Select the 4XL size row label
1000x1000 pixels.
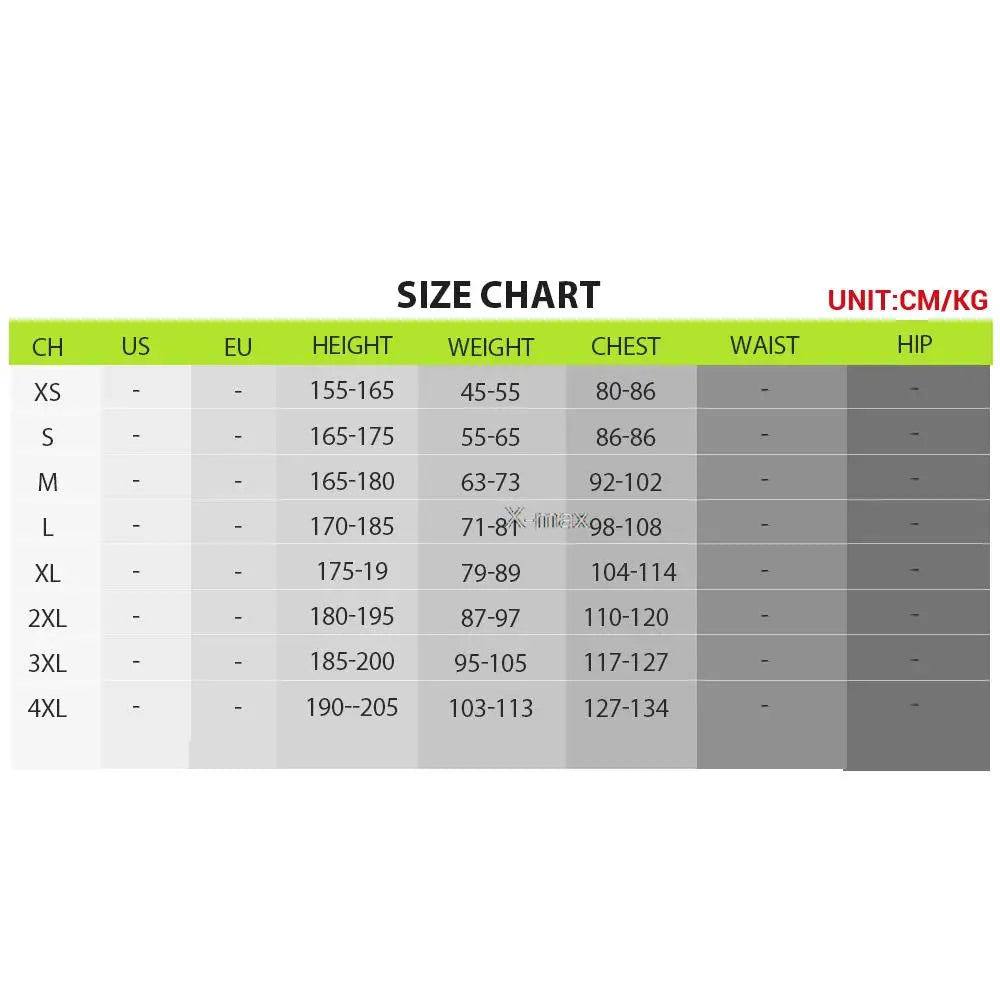click(47, 709)
